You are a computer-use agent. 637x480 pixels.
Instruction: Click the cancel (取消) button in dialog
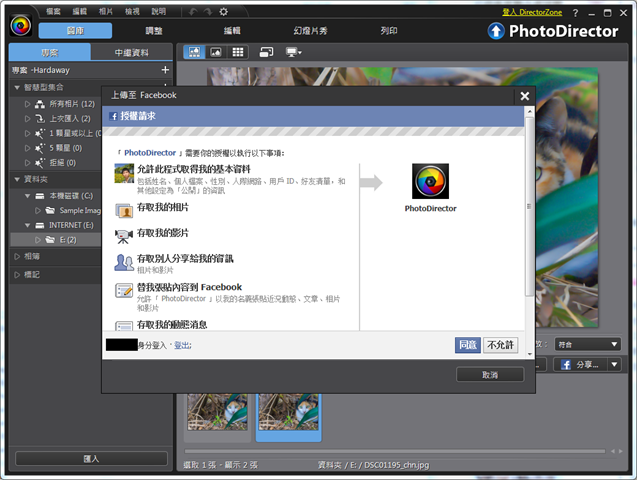click(x=490, y=375)
